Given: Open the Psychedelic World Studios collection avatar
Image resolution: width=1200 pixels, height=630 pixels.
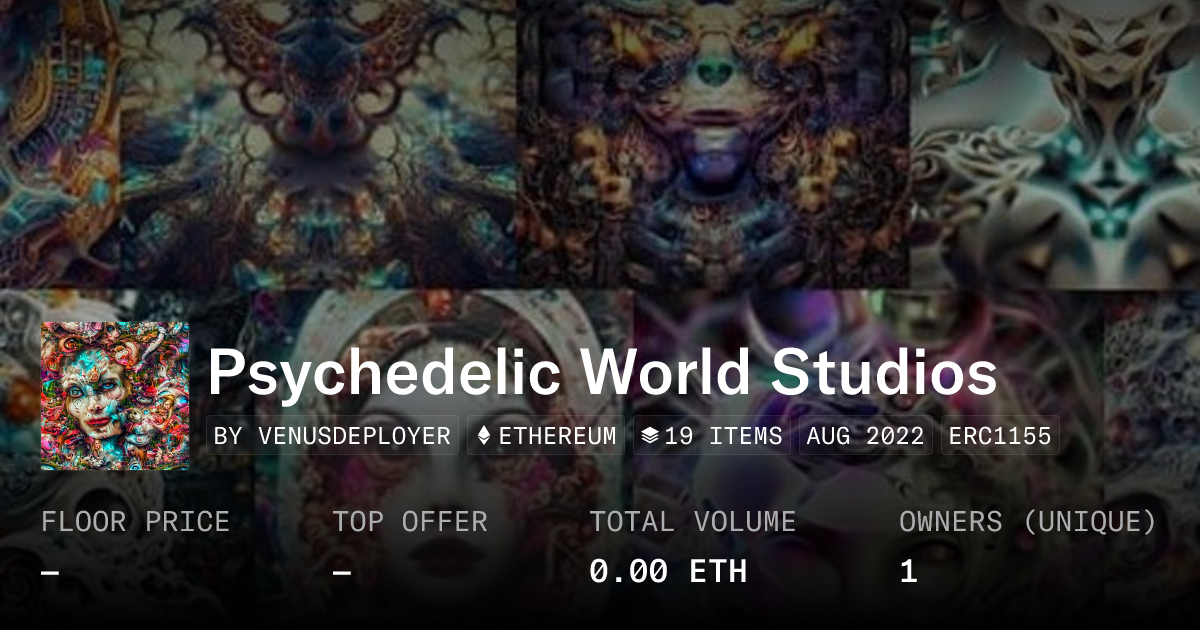Looking at the screenshot, I should click(115, 396).
